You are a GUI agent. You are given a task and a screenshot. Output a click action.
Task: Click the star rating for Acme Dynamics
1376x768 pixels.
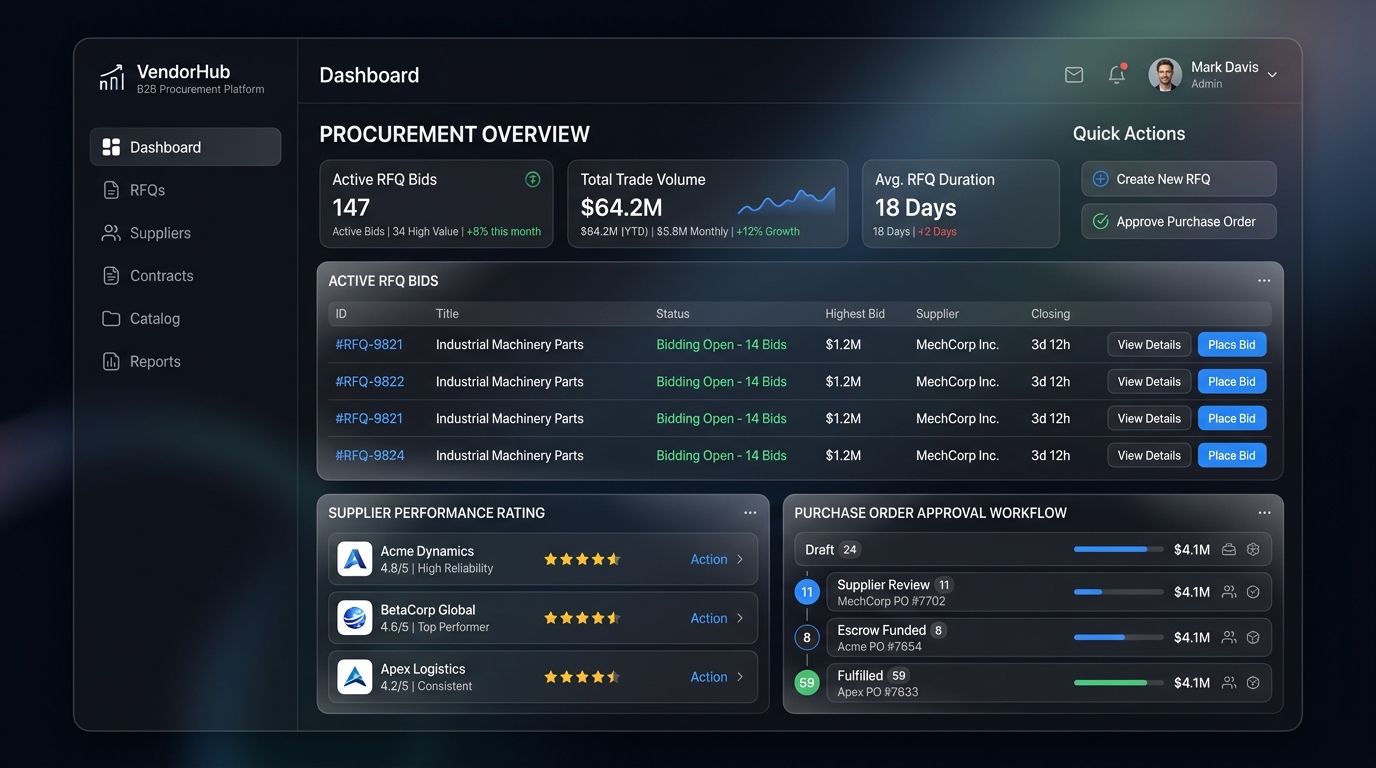click(x=582, y=559)
